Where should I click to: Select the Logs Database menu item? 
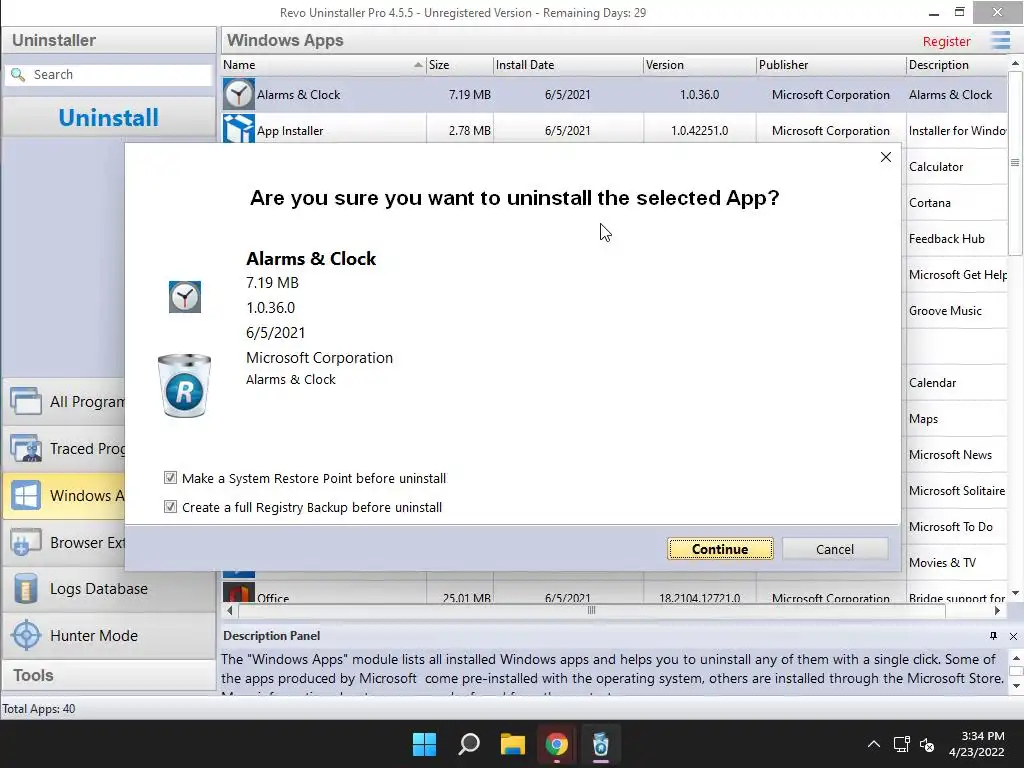click(x=108, y=588)
